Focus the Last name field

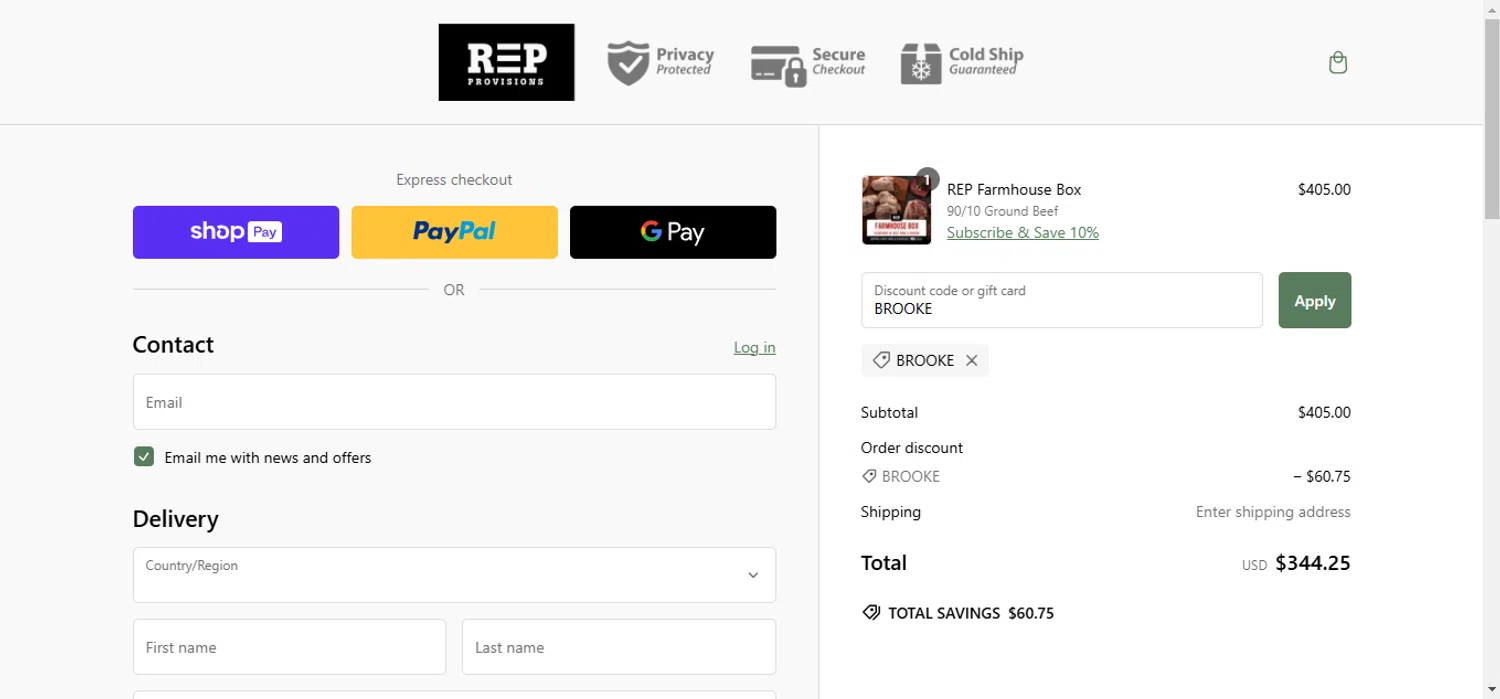pyautogui.click(x=619, y=647)
